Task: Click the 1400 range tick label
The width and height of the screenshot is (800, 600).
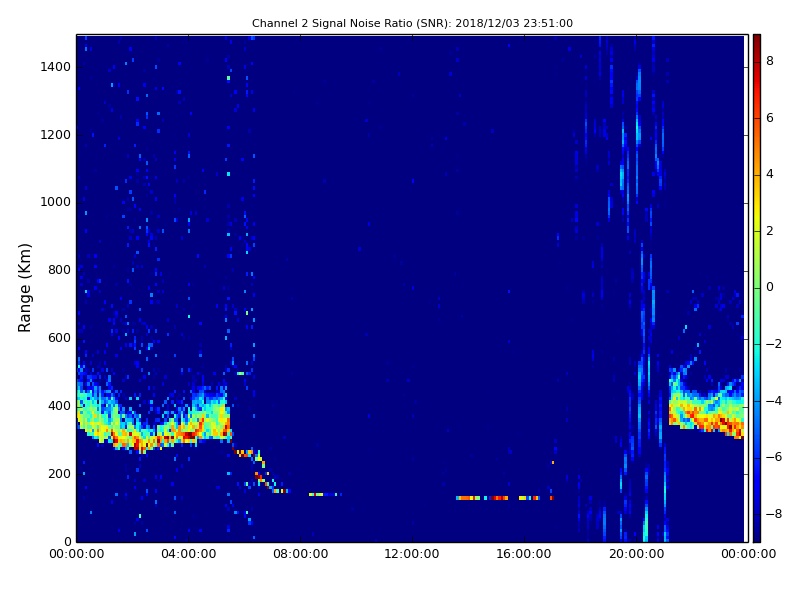Action: 56,67
